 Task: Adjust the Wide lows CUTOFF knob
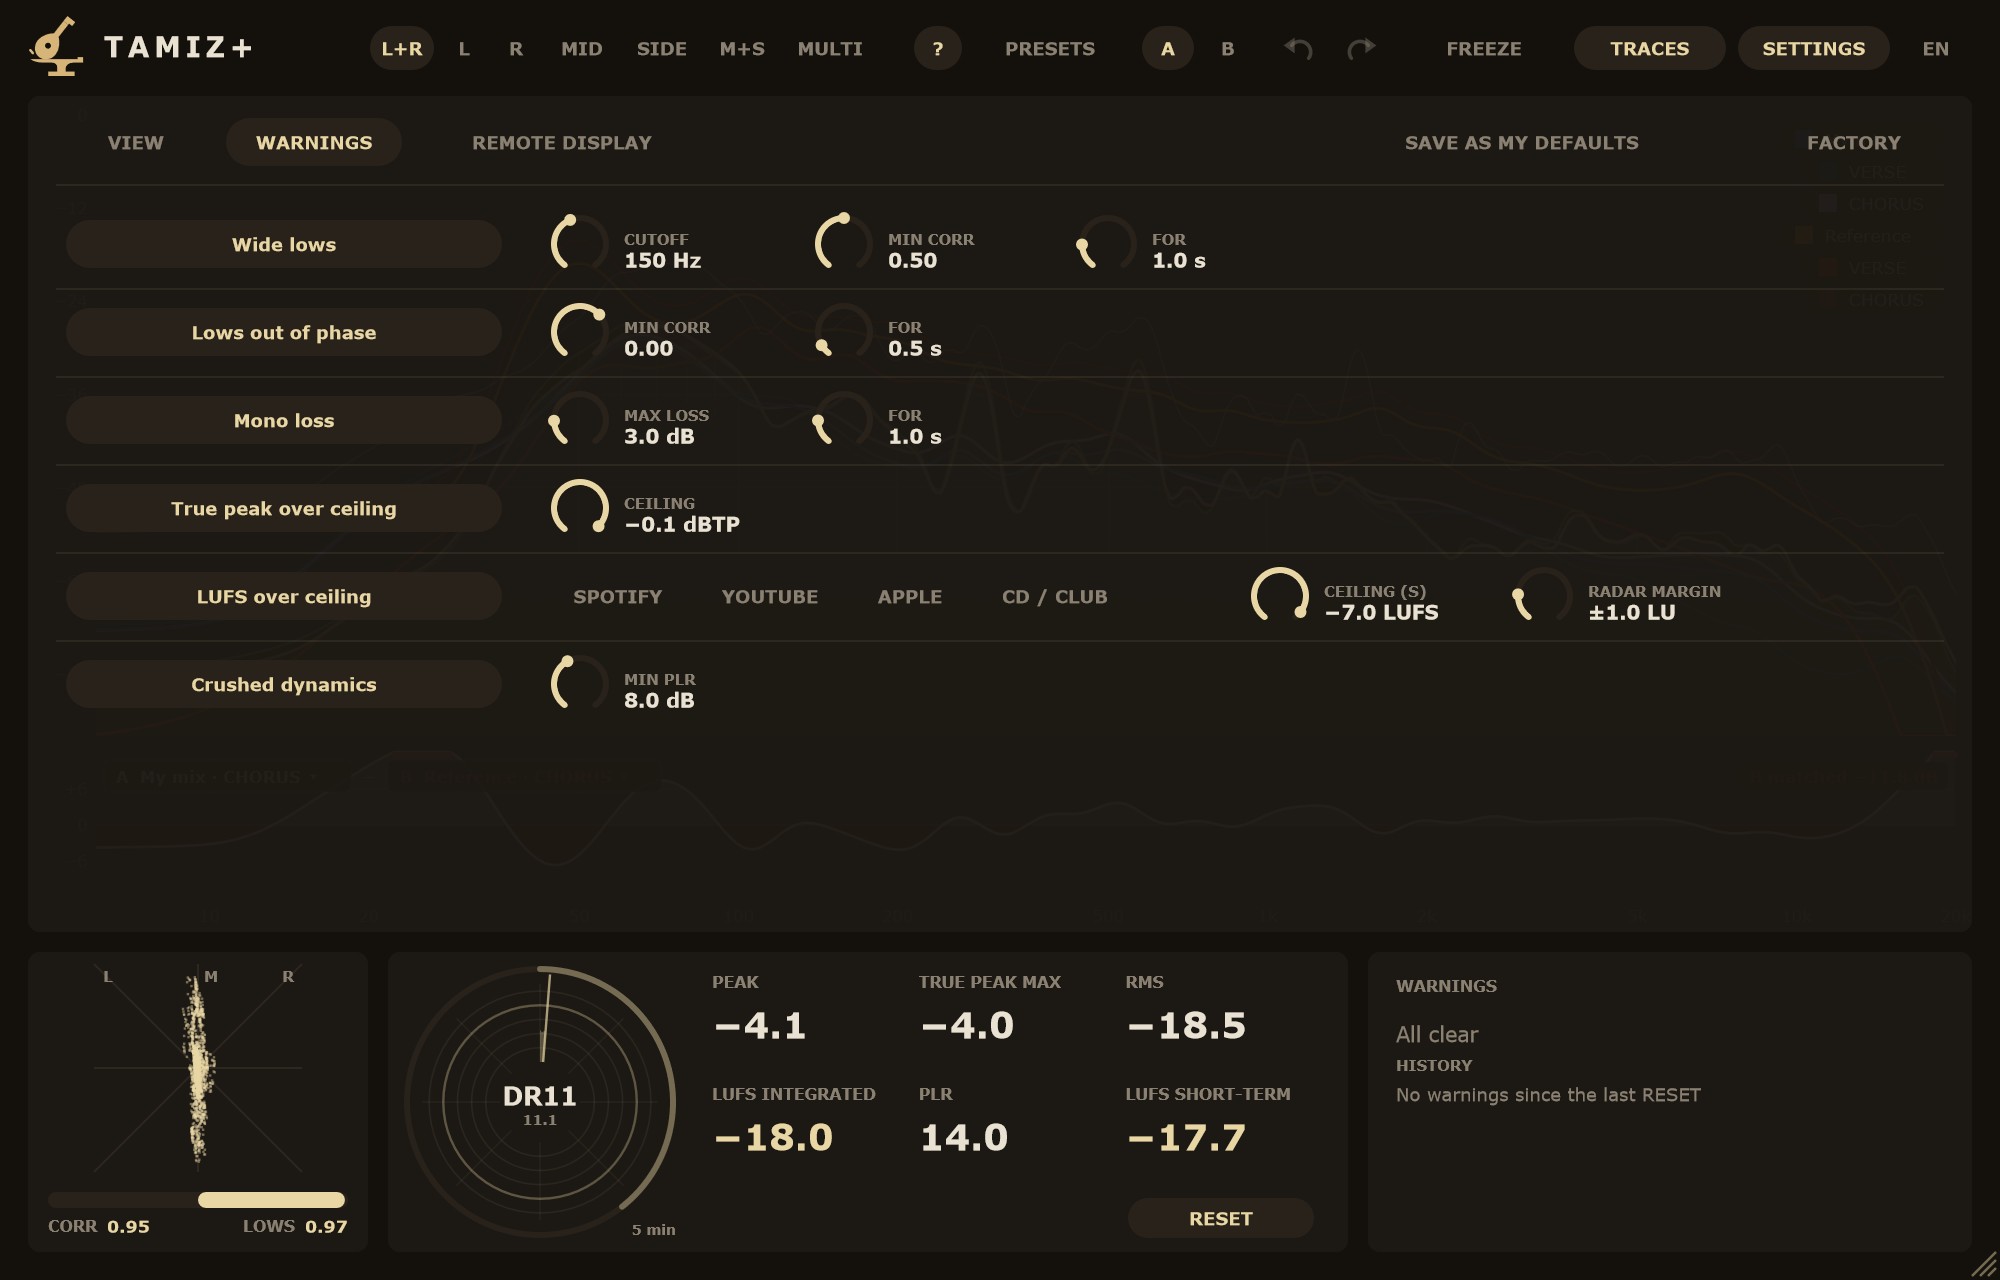coord(579,244)
